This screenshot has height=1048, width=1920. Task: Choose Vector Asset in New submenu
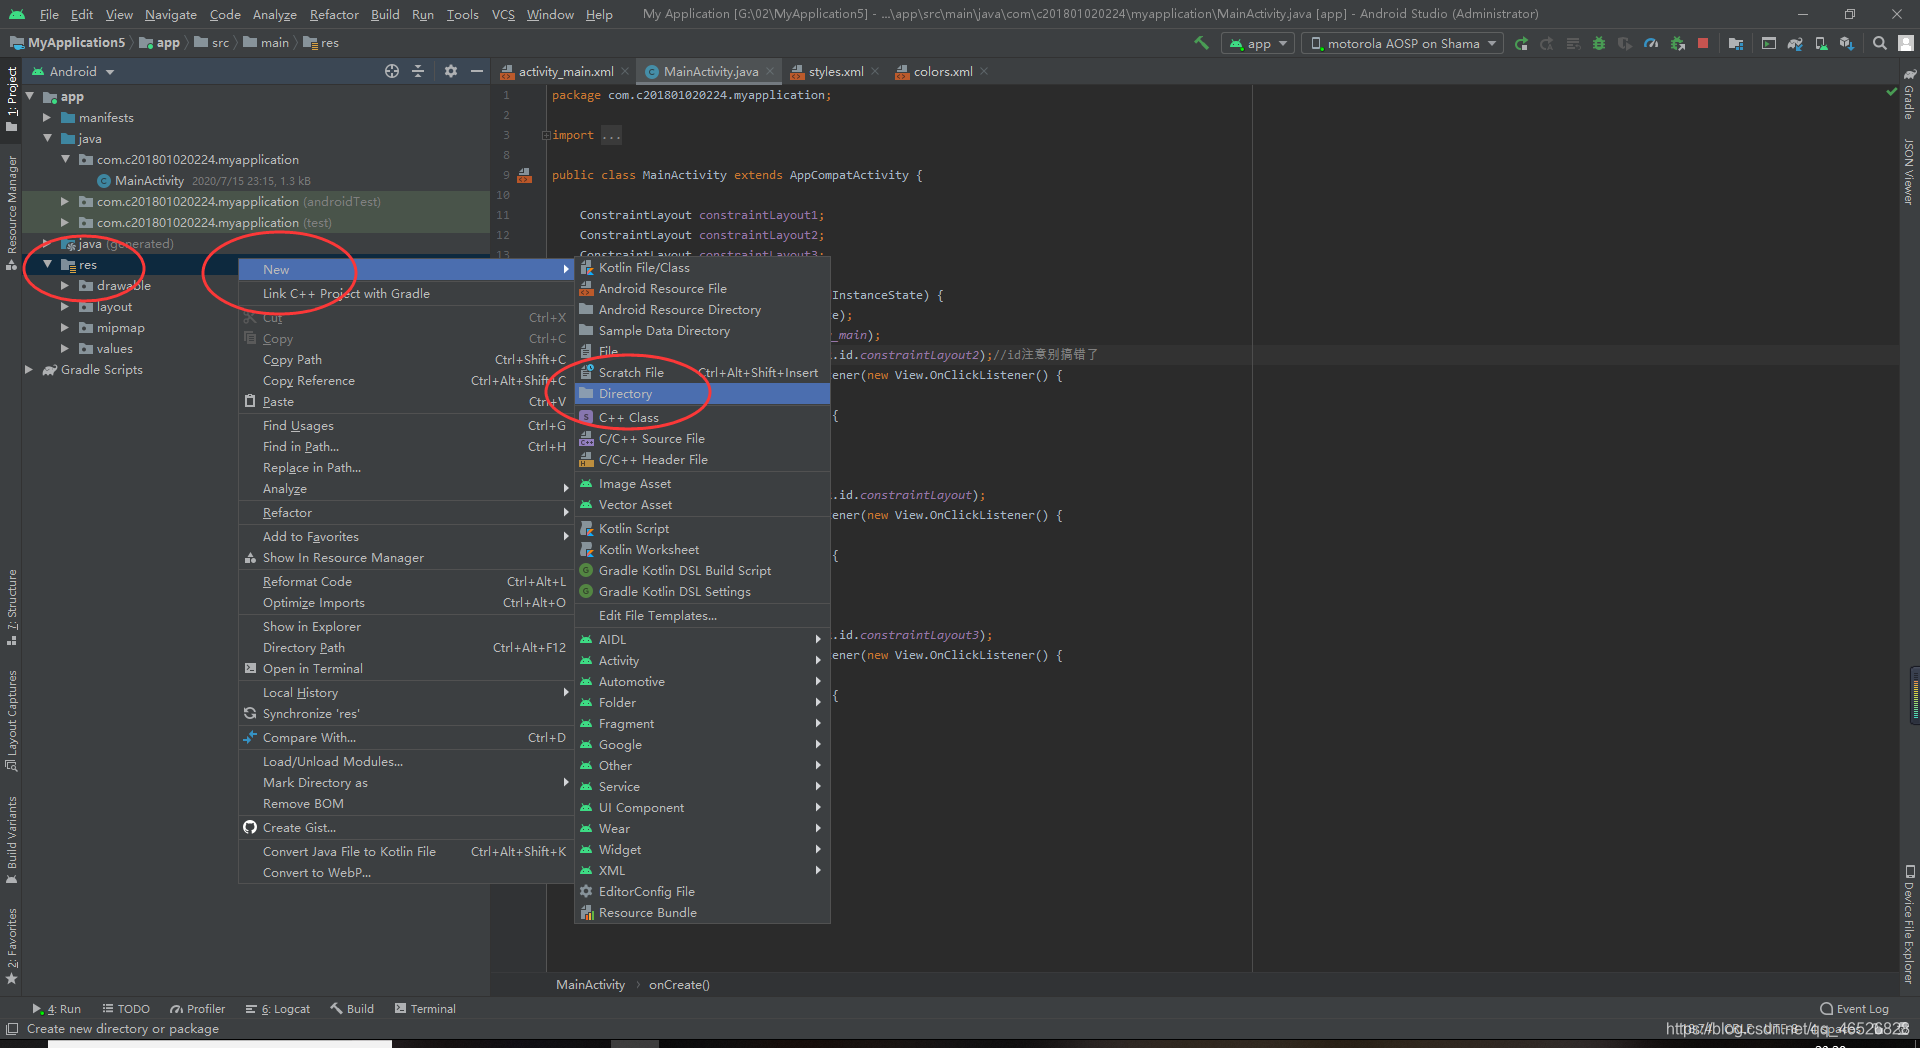702,505
